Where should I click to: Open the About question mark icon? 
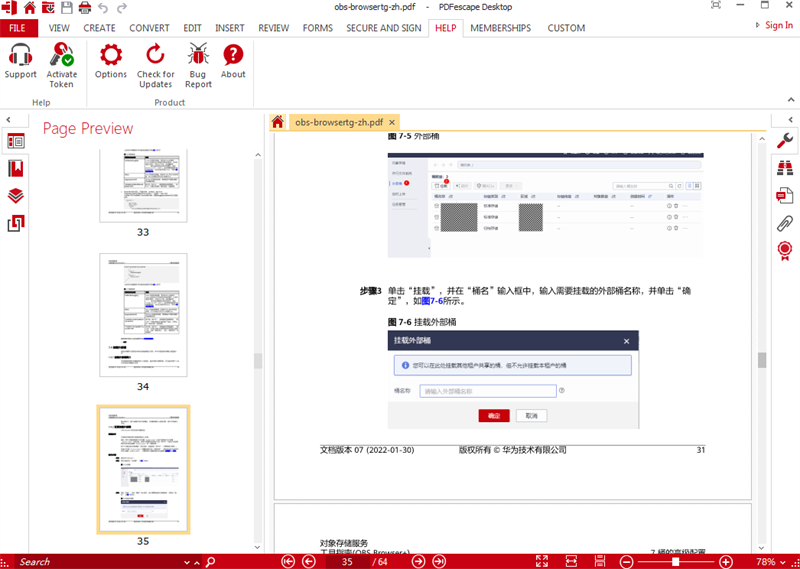(233, 61)
